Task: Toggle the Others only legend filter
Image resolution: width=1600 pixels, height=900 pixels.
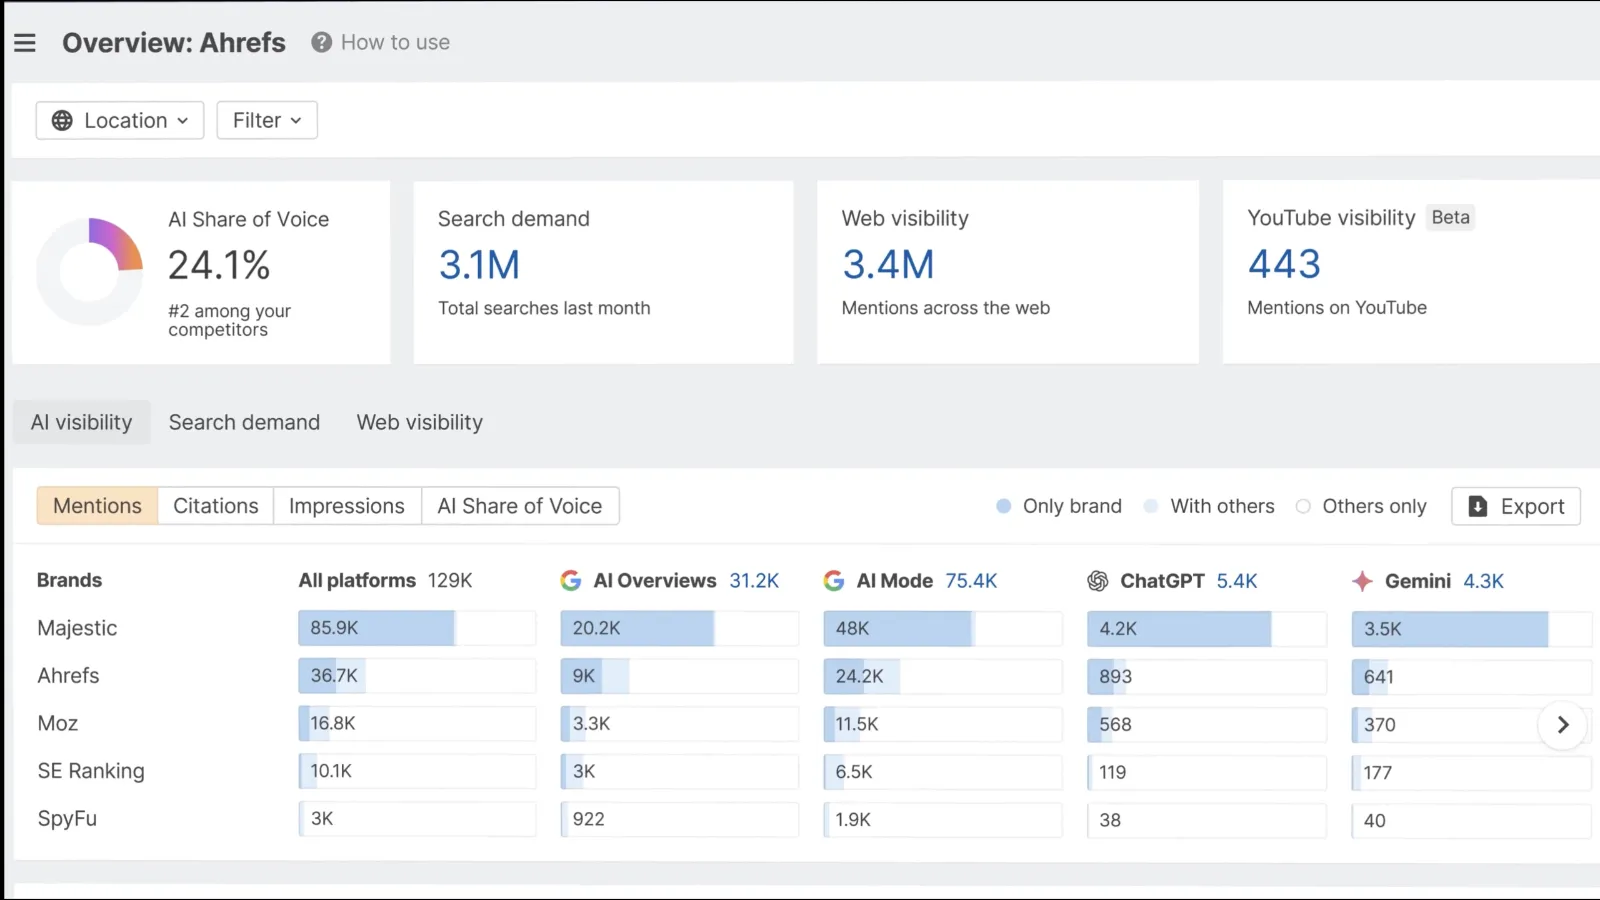Action: tap(1361, 506)
